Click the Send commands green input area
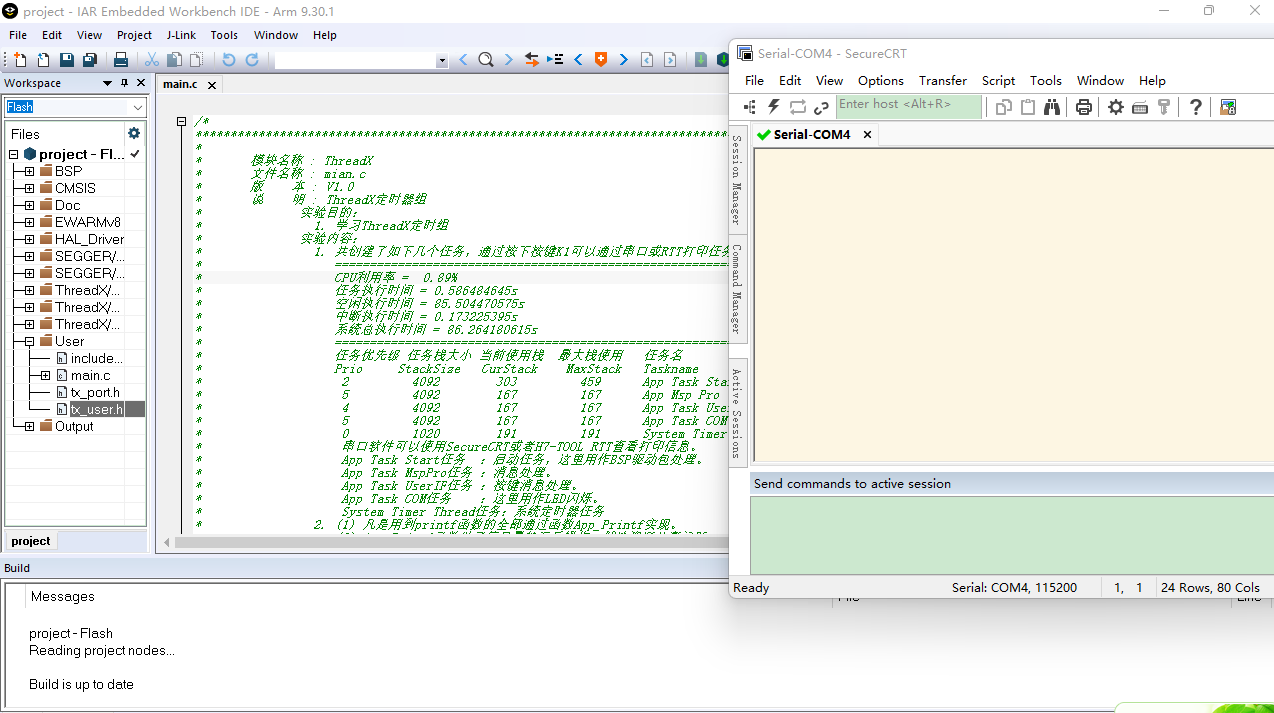 1012,535
